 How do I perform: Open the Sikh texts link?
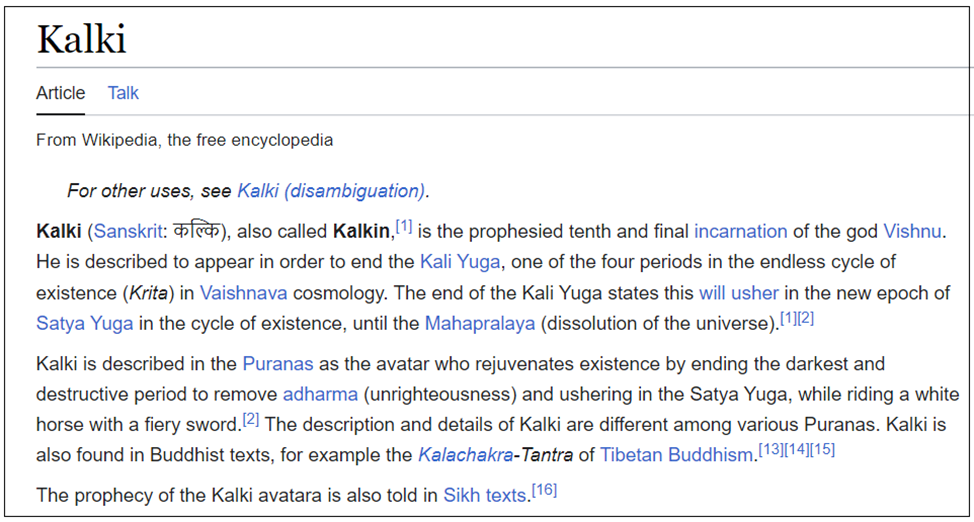[x=485, y=496]
